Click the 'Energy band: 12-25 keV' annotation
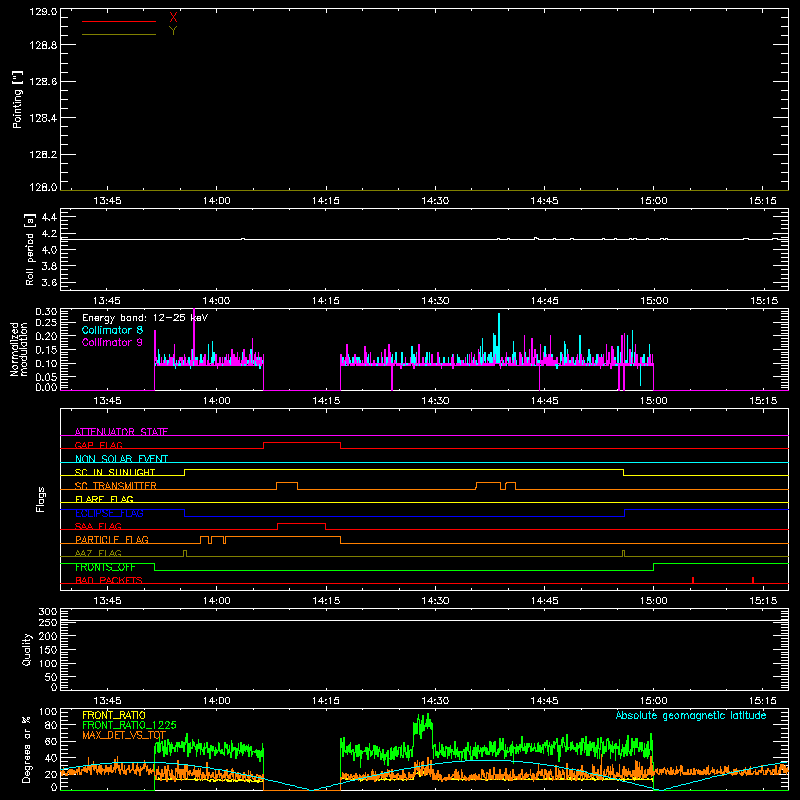The width and height of the screenshot is (800, 800). [145, 318]
